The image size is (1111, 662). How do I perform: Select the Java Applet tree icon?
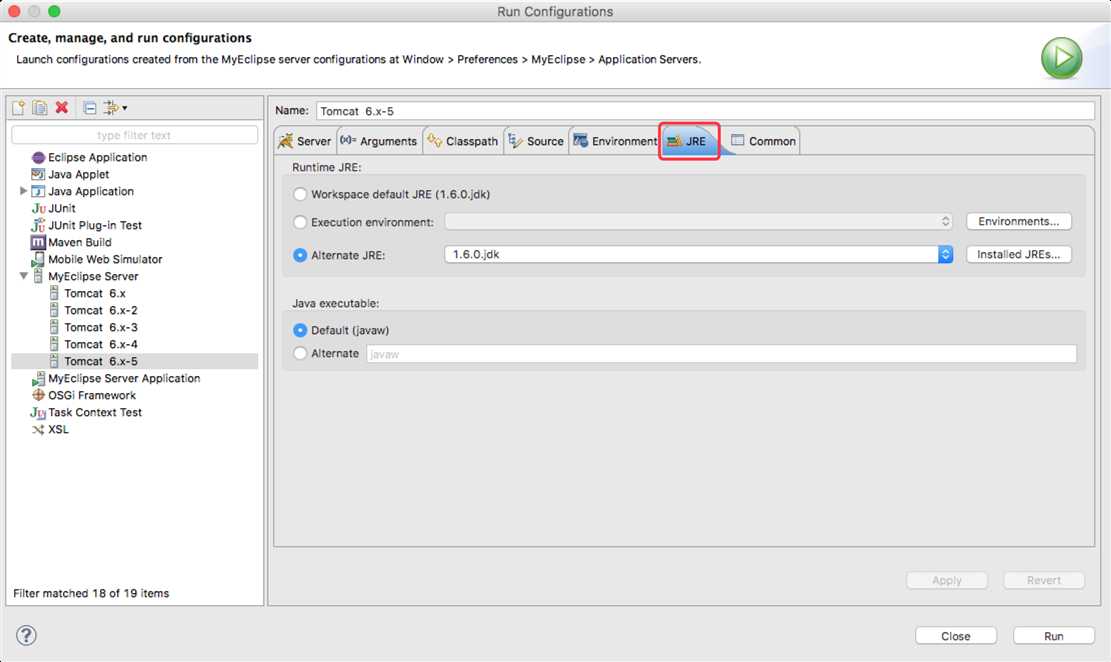pyautogui.click(x=38, y=174)
